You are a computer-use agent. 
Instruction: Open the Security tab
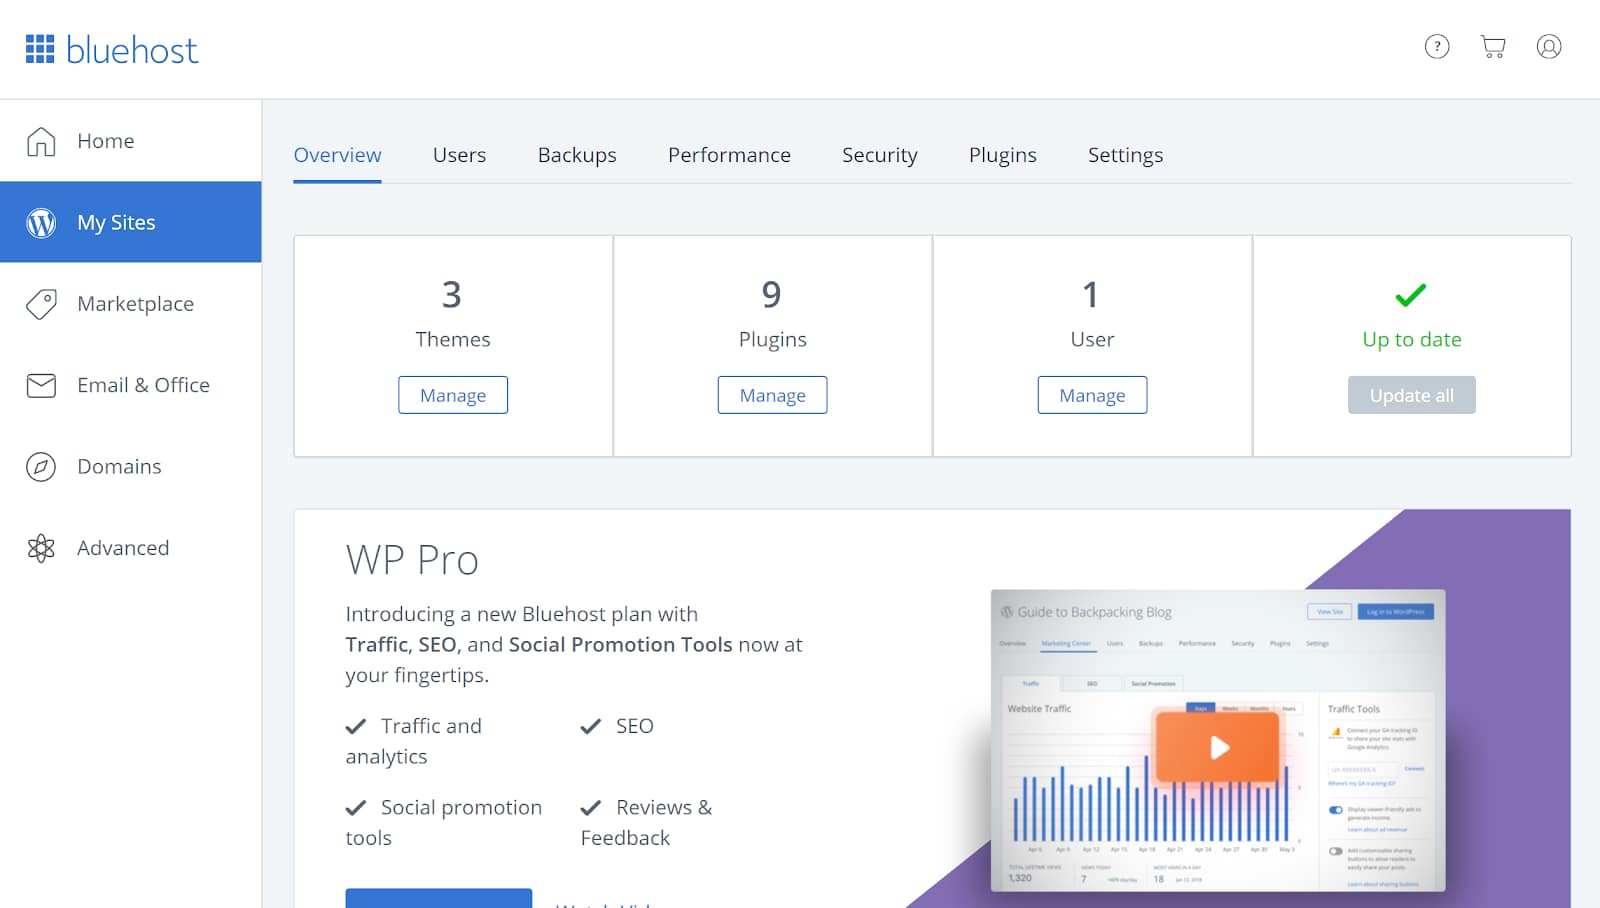(x=879, y=155)
